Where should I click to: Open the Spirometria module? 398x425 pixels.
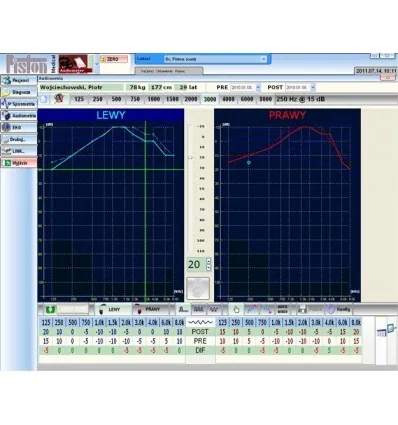(19, 104)
